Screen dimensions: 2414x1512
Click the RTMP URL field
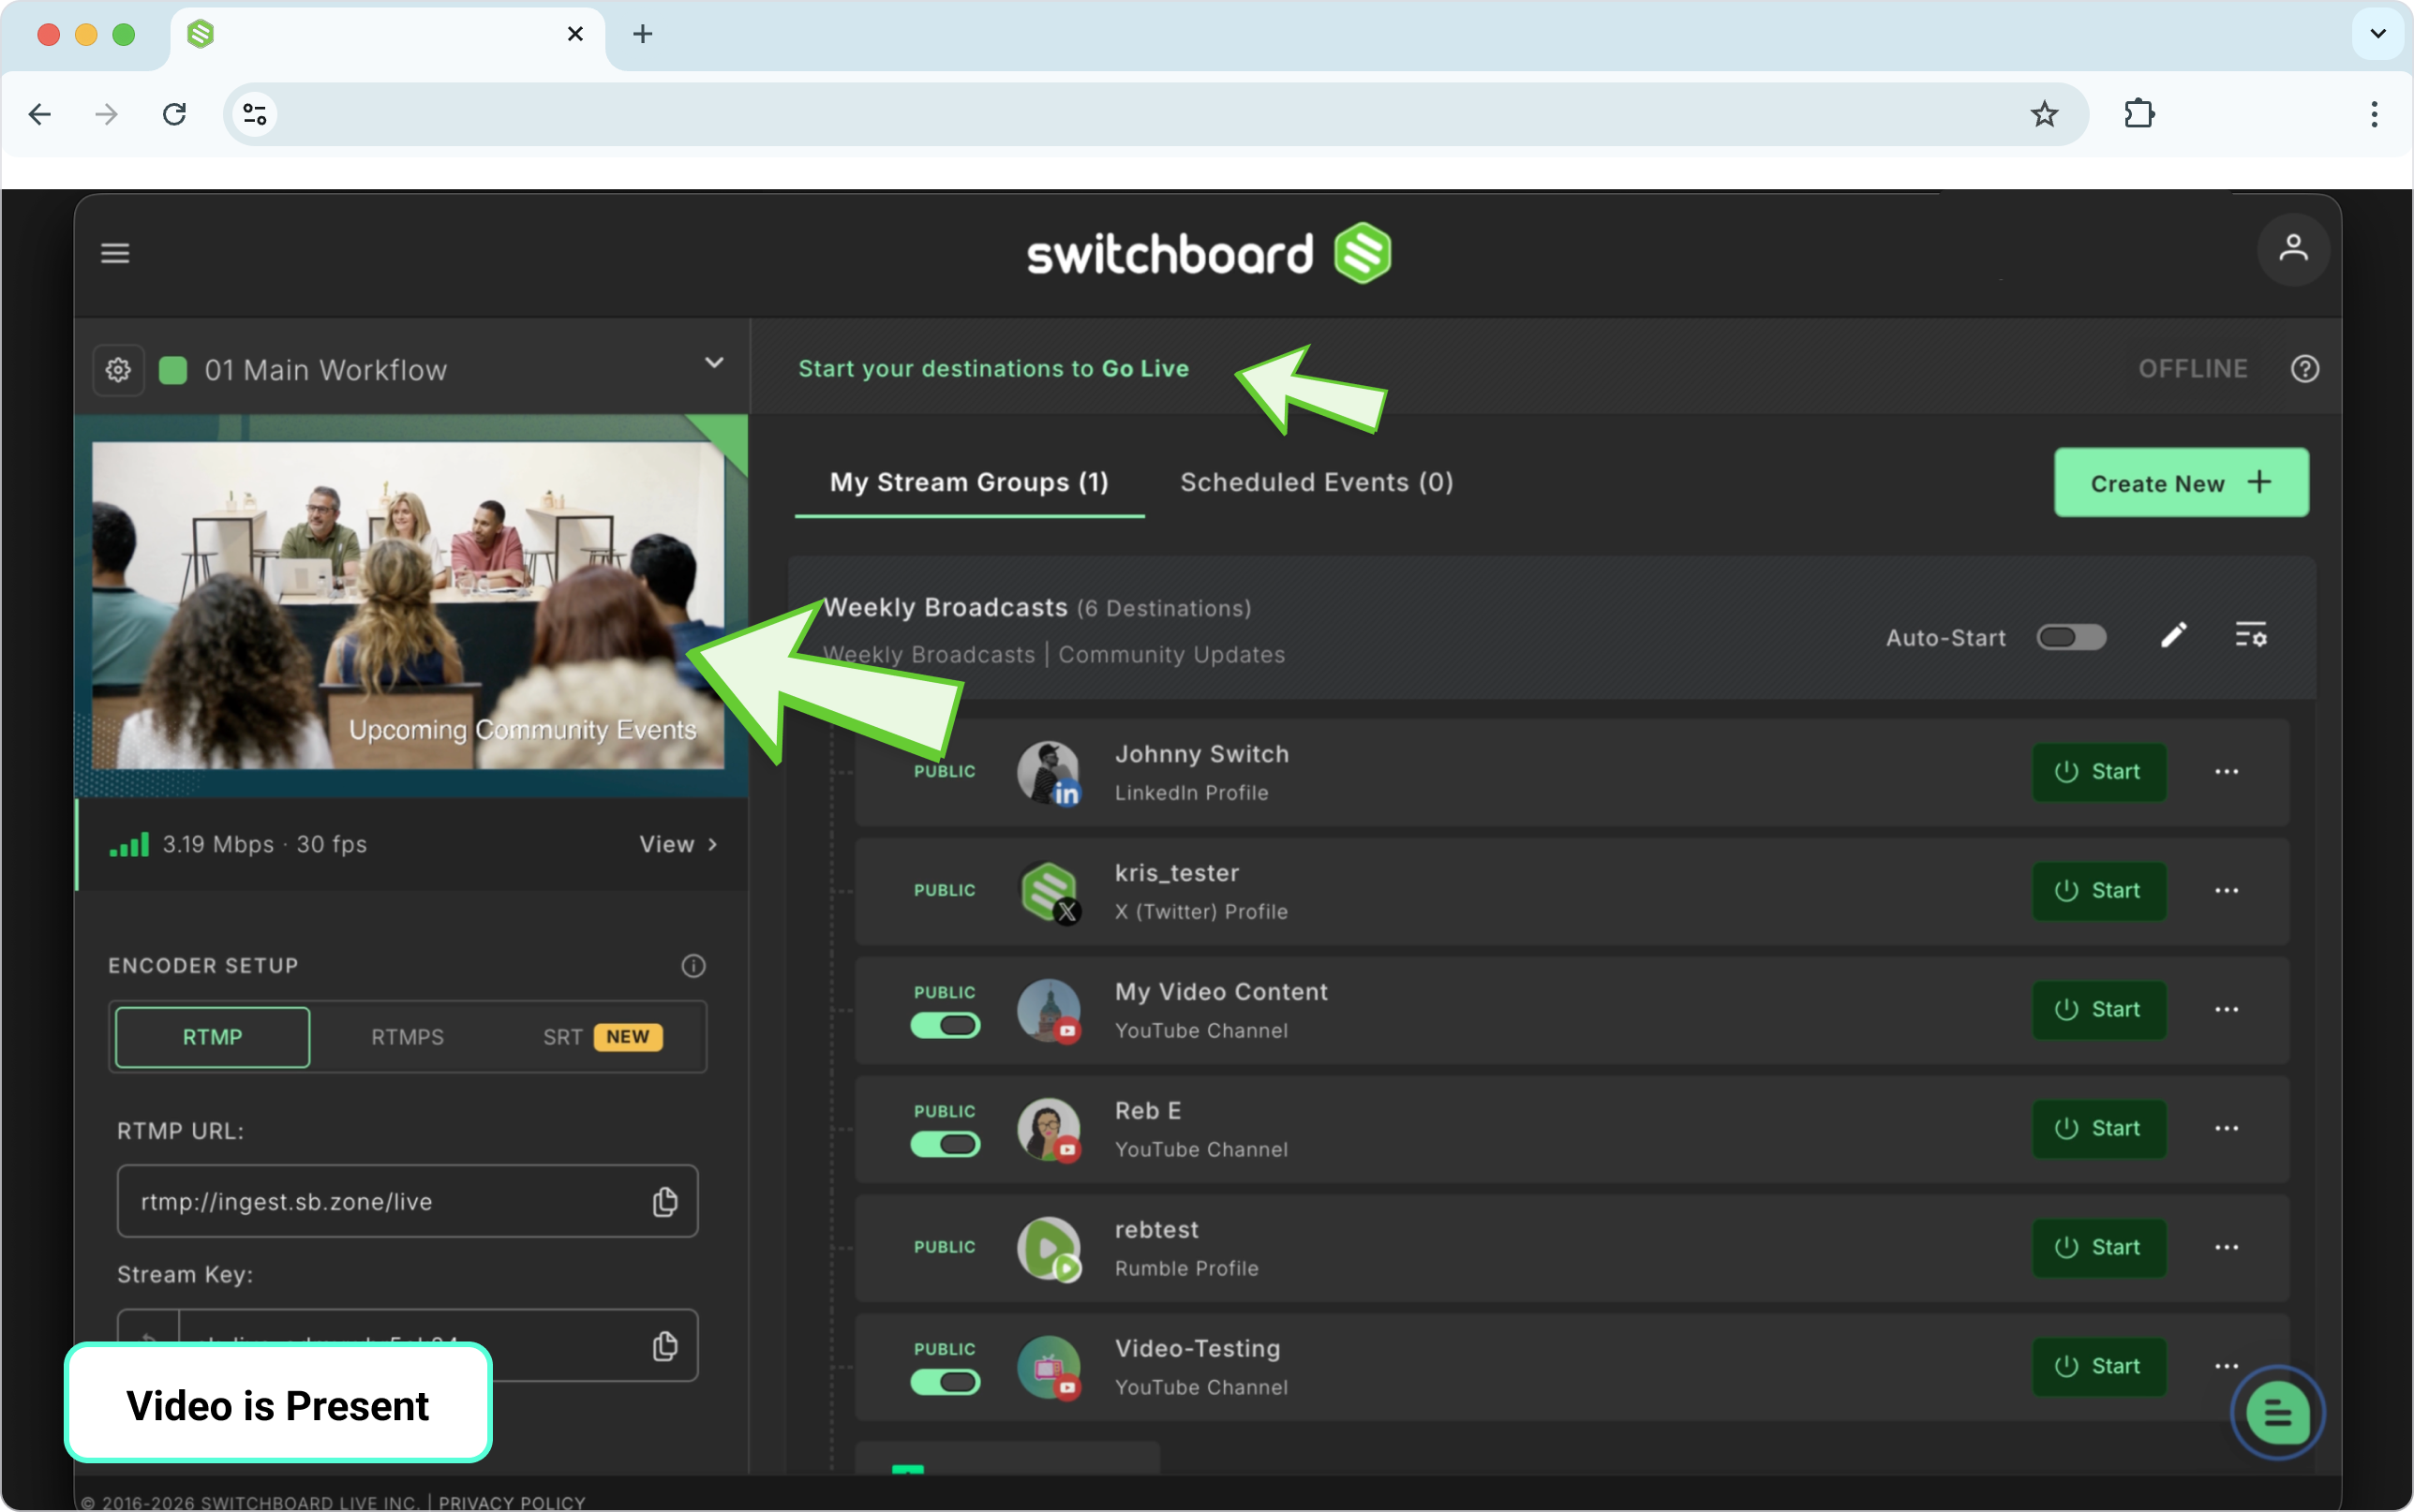[x=407, y=1201]
